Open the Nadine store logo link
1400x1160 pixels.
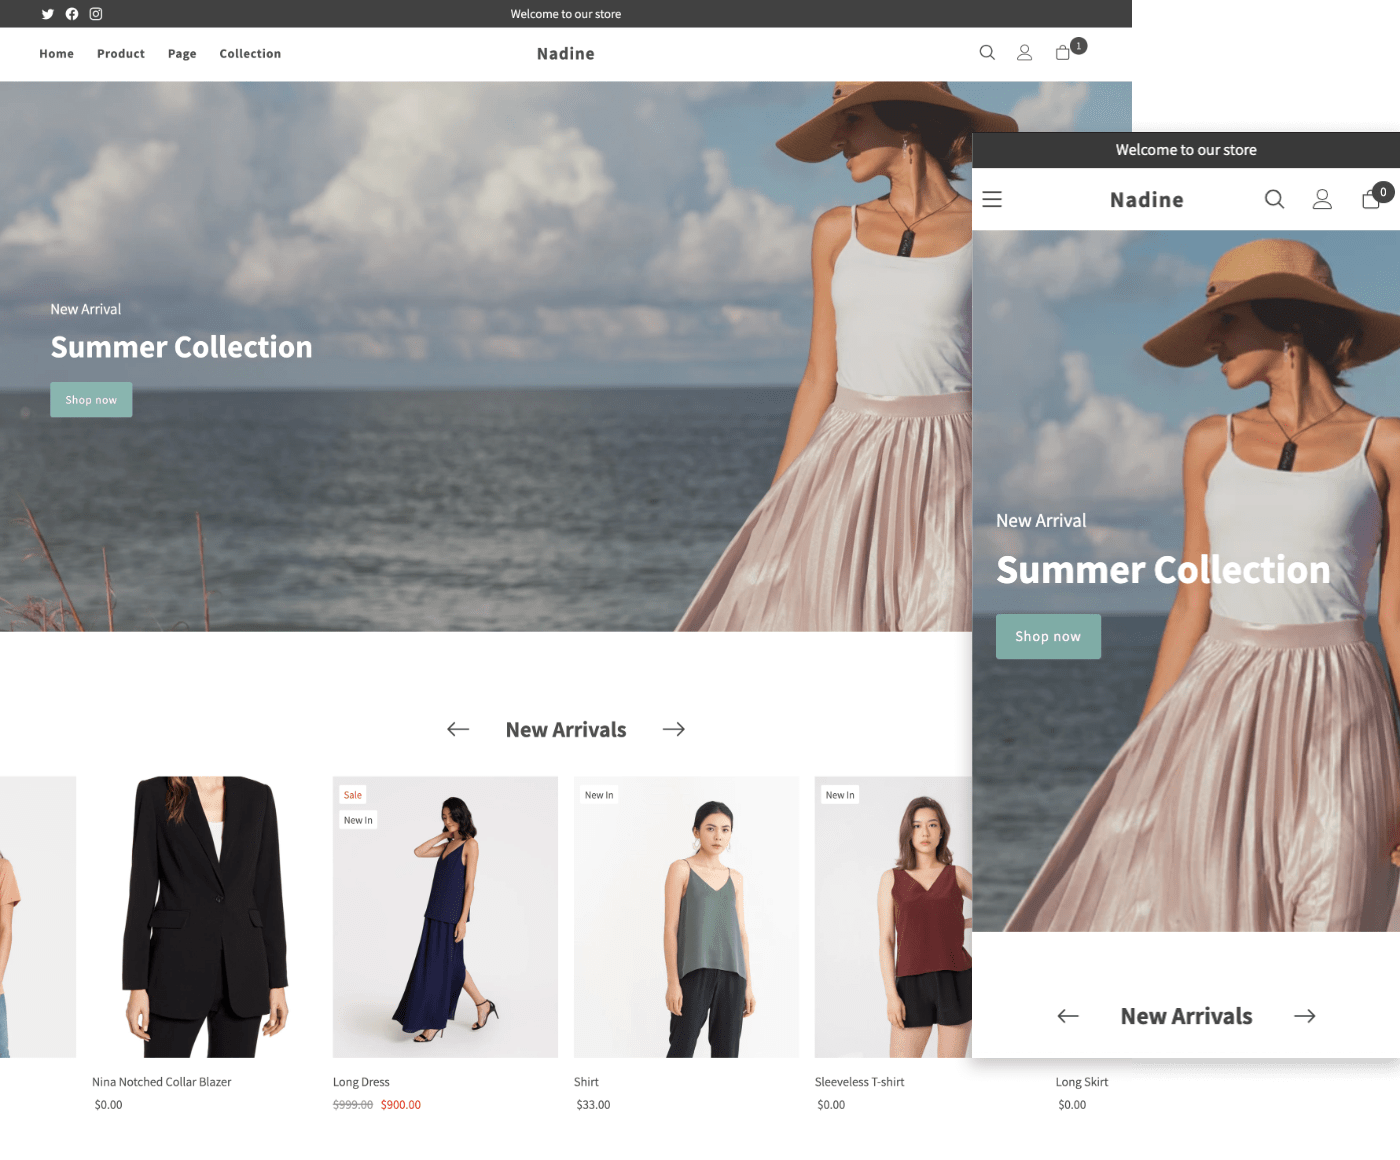pyautogui.click(x=565, y=53)
